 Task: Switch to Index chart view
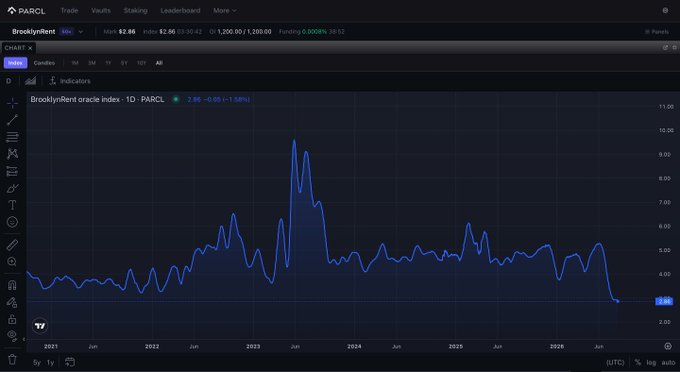pos(15,63)
